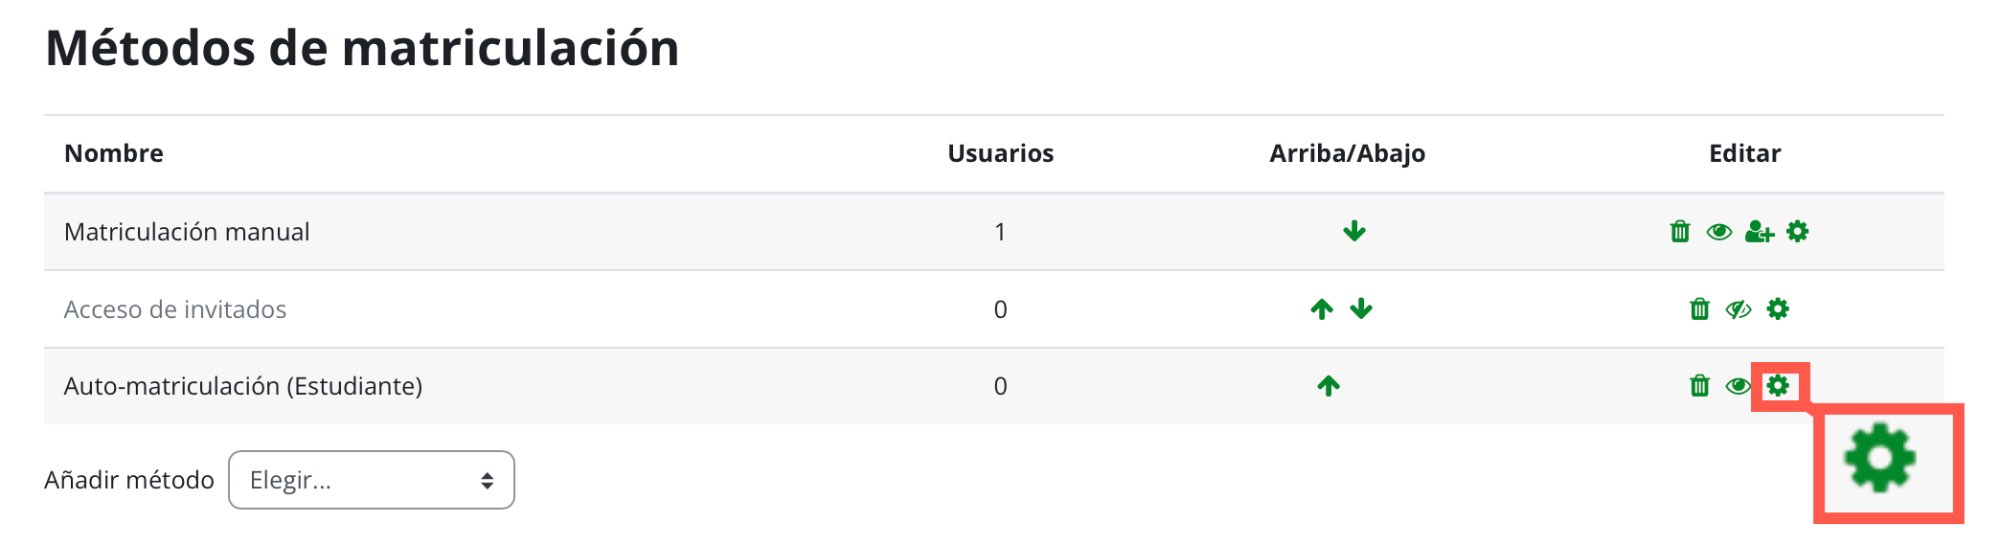Enrol users icon in Matriculación manual row
The width and height of the screenshot is (2000, 540).
pyautogui.click(x=1759, y=232)
